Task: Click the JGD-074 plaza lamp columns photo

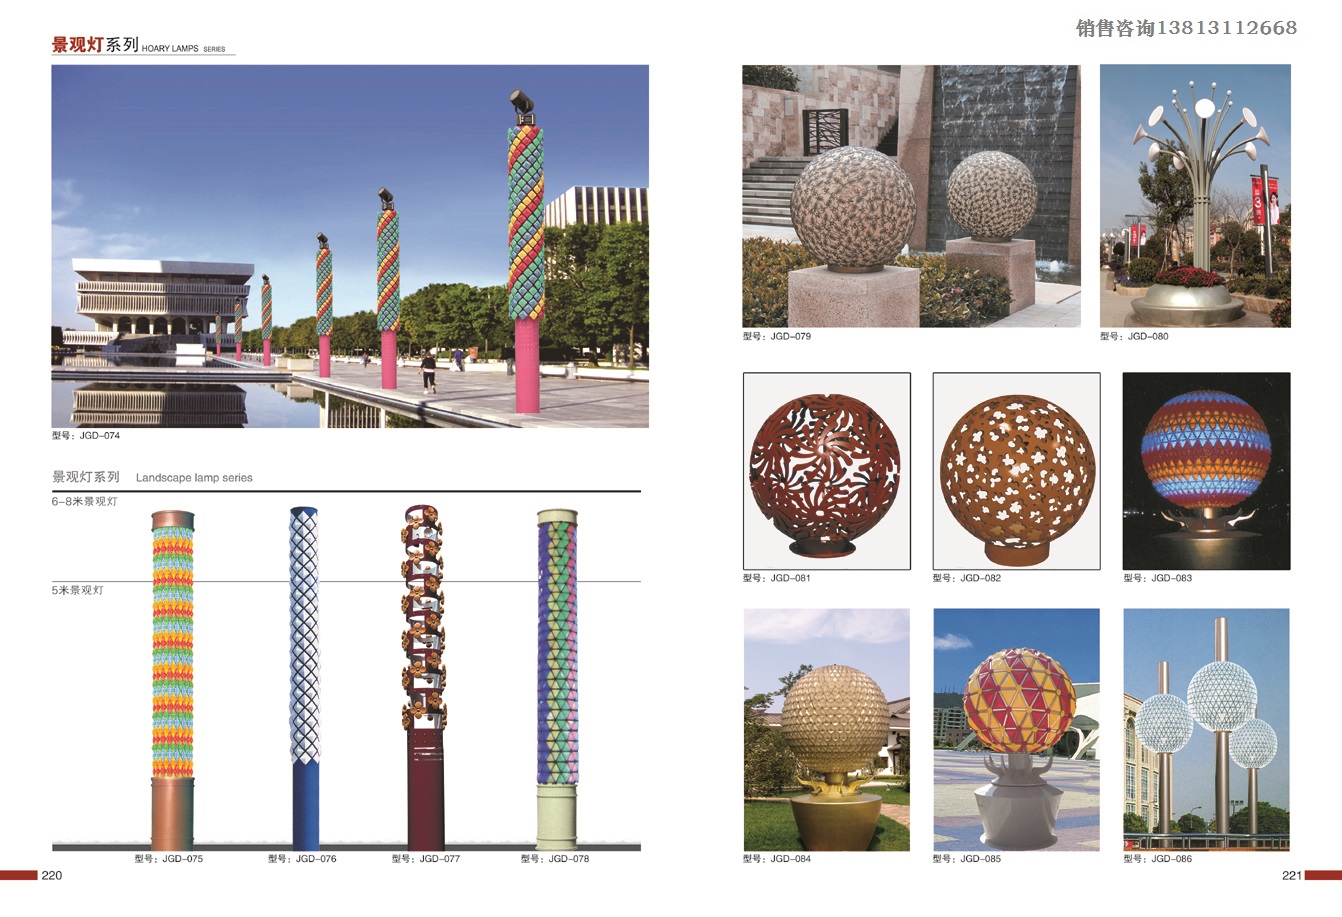Action: pyautogui.click(x=350, y=246)
